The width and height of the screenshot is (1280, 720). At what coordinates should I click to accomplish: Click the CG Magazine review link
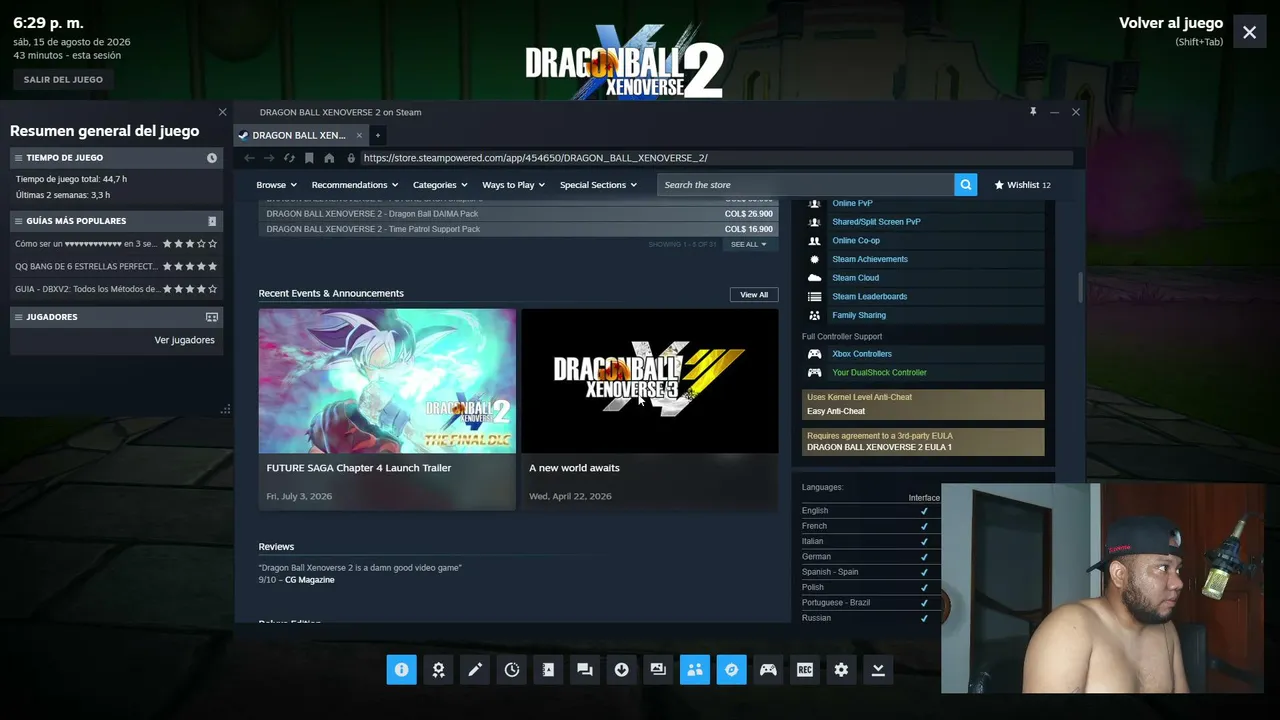pos(310,580)
